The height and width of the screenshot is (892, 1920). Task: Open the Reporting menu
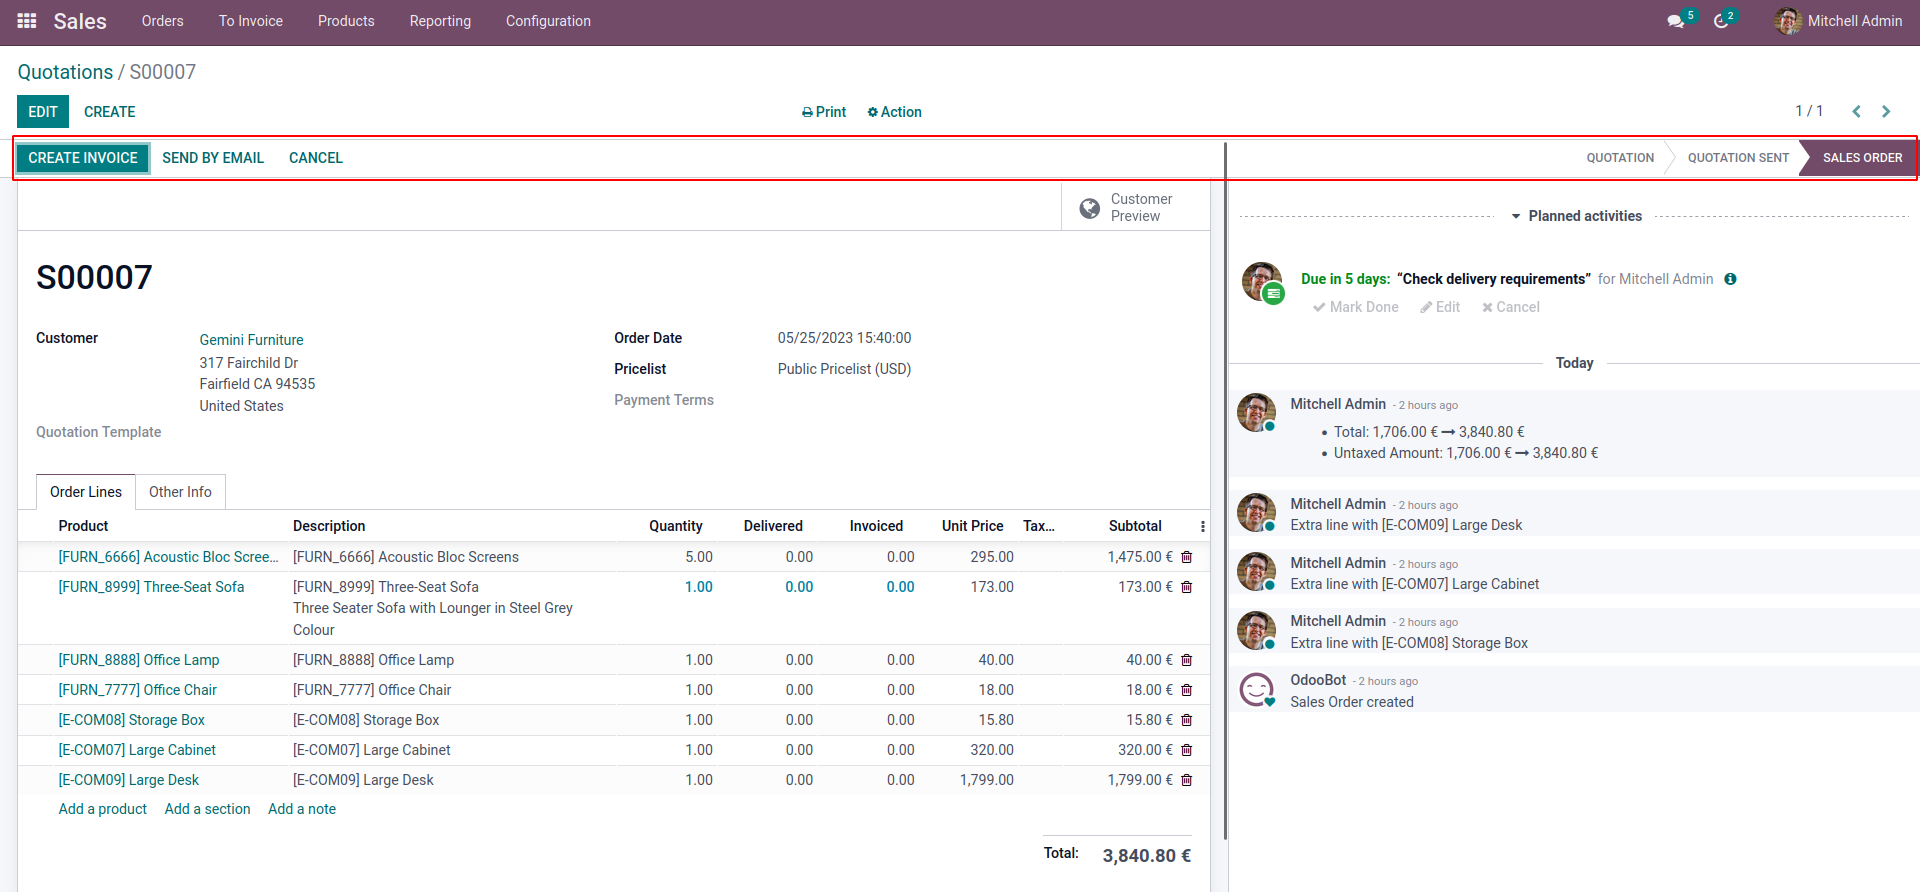point(440,21)
